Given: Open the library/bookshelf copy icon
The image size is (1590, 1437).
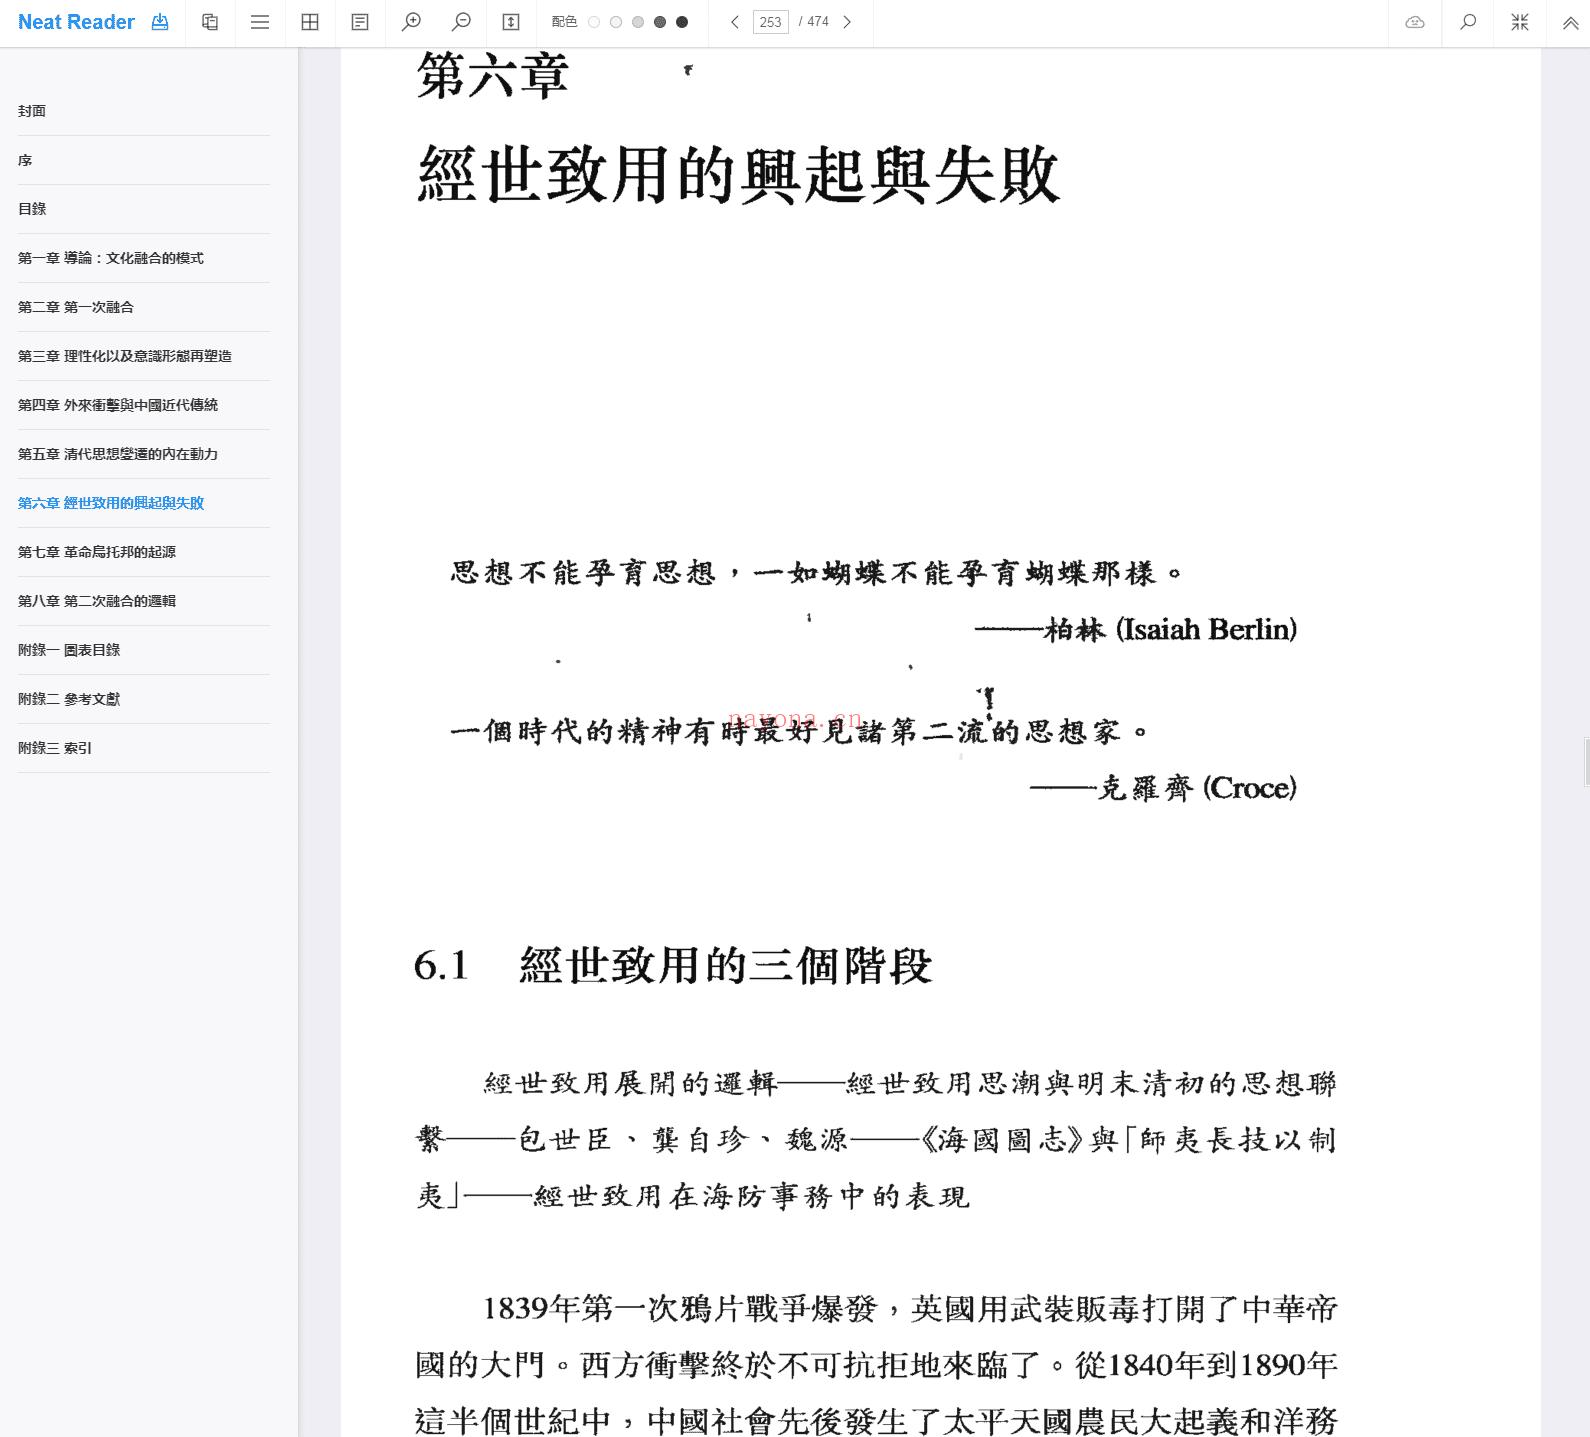Looking at the screenshot, I should tap(210, 22).
